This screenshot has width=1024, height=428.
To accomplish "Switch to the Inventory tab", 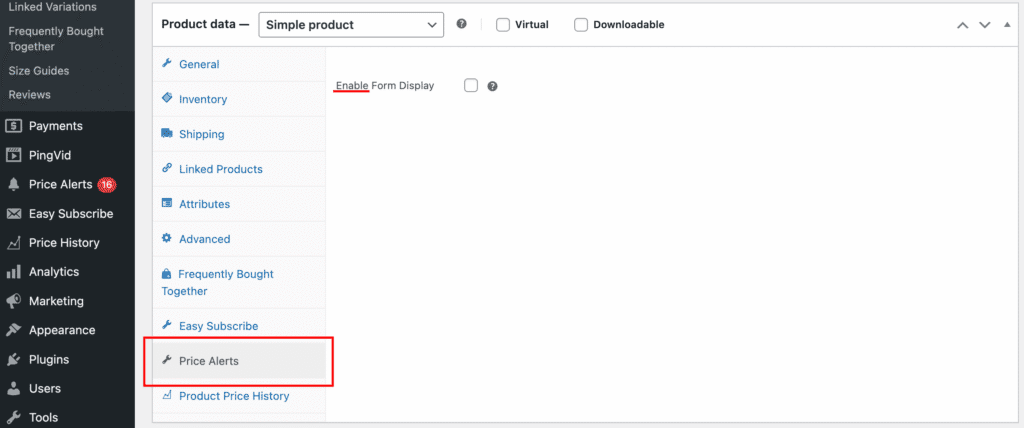I will coord(202,99).
